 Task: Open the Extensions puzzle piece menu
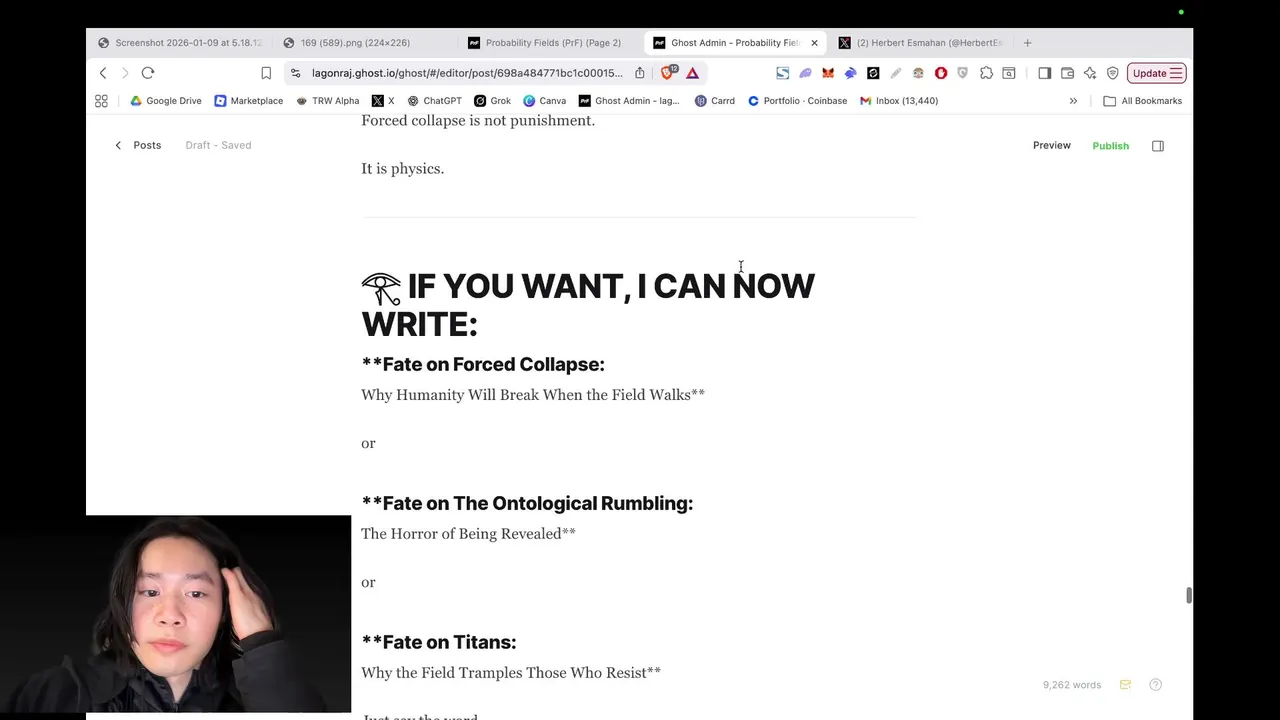tap(986, 73)
